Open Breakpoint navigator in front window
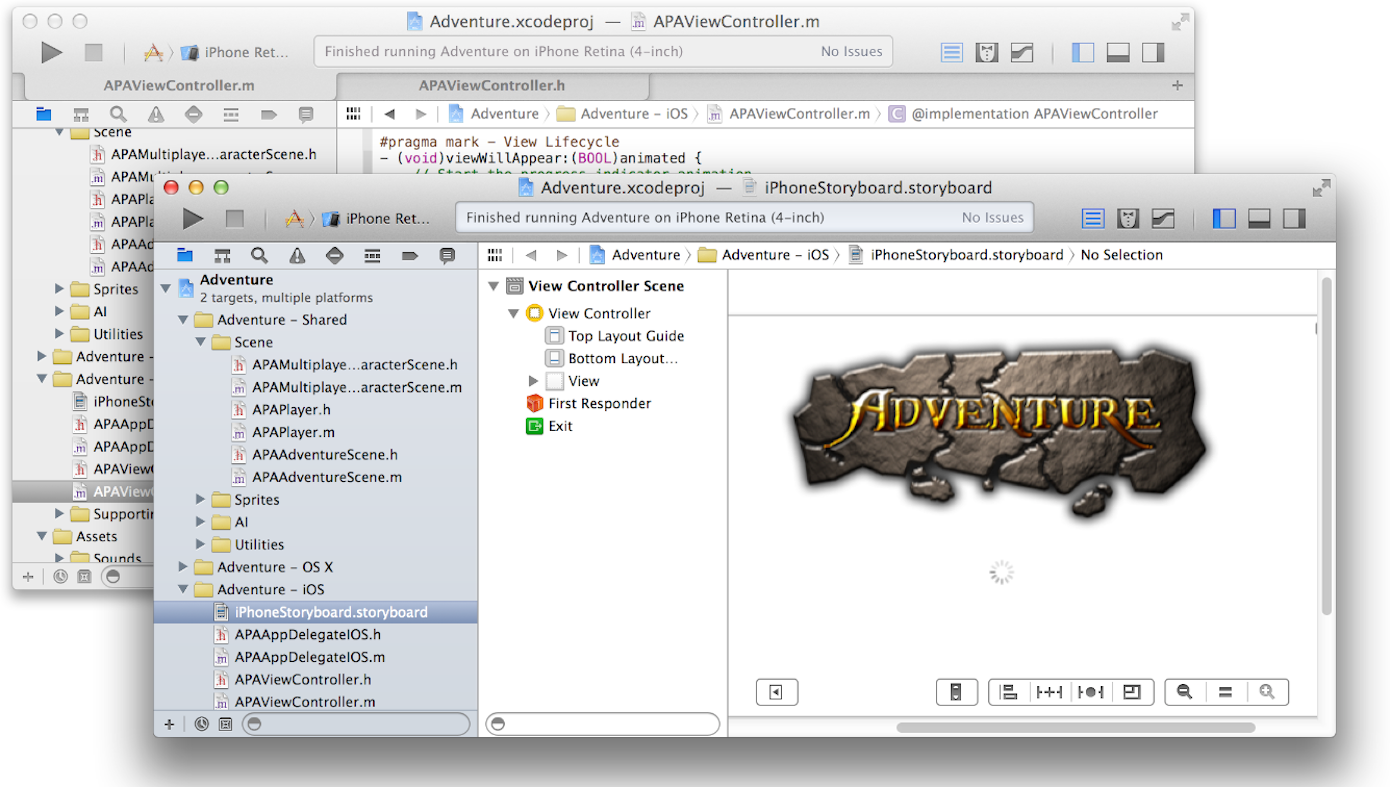Image resolution: width=1390 pixels, height=787 pixels. tap(410, 256)
